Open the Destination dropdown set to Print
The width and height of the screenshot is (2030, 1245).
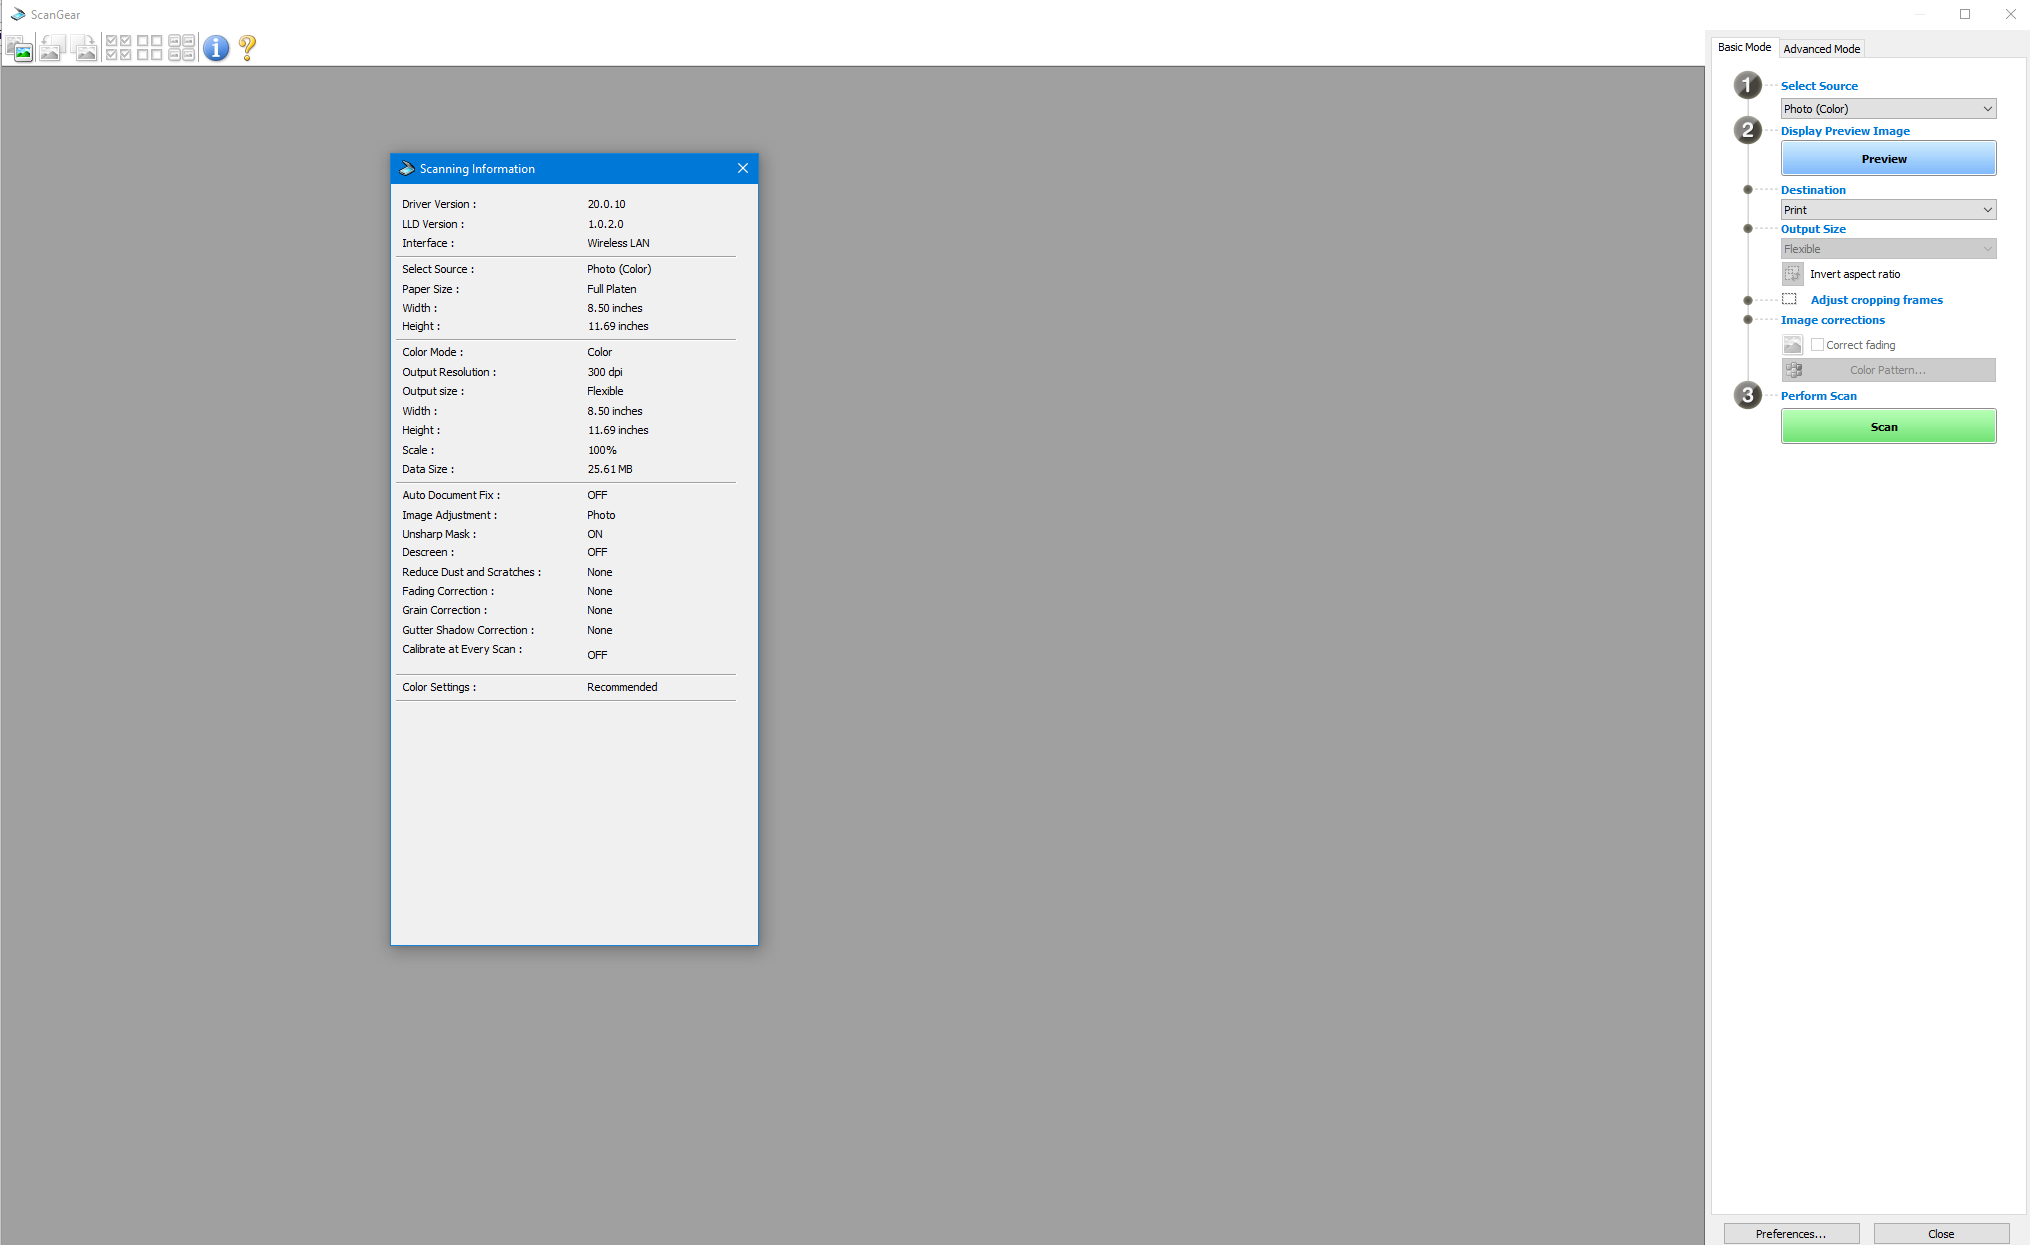point(1888,209)
